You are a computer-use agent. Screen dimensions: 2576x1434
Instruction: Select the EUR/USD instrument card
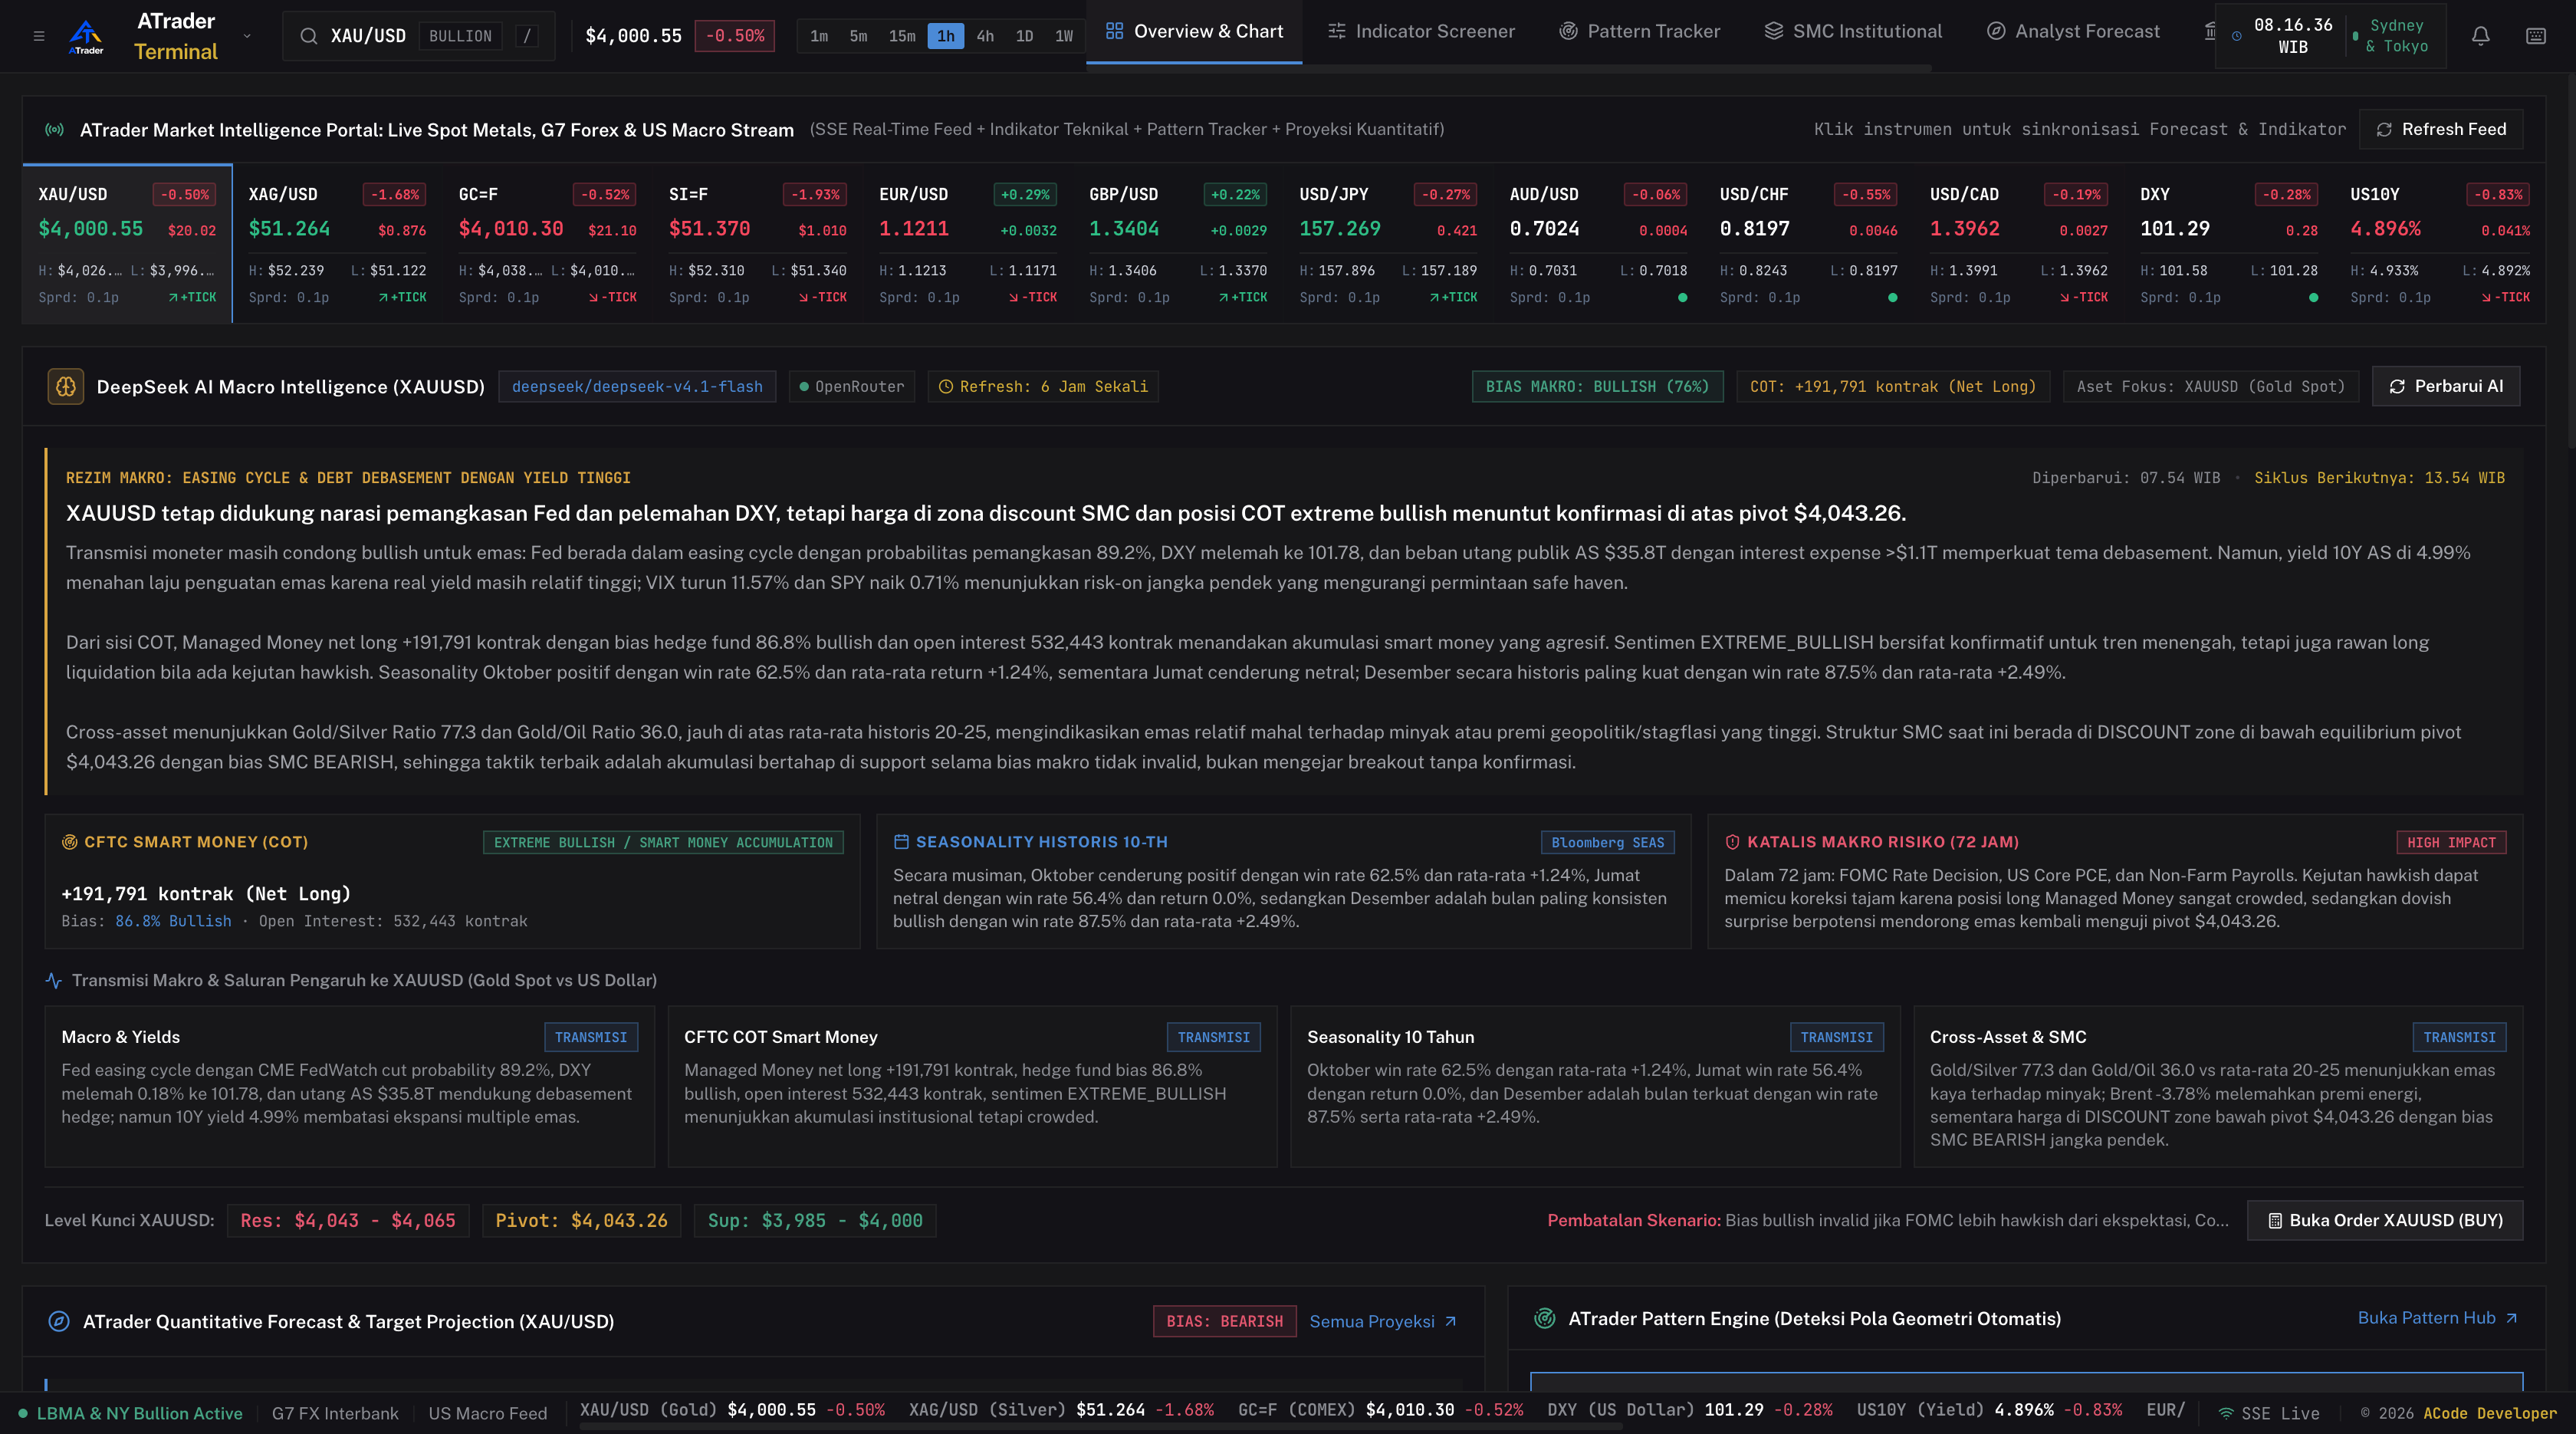click(x=968, y=244)
